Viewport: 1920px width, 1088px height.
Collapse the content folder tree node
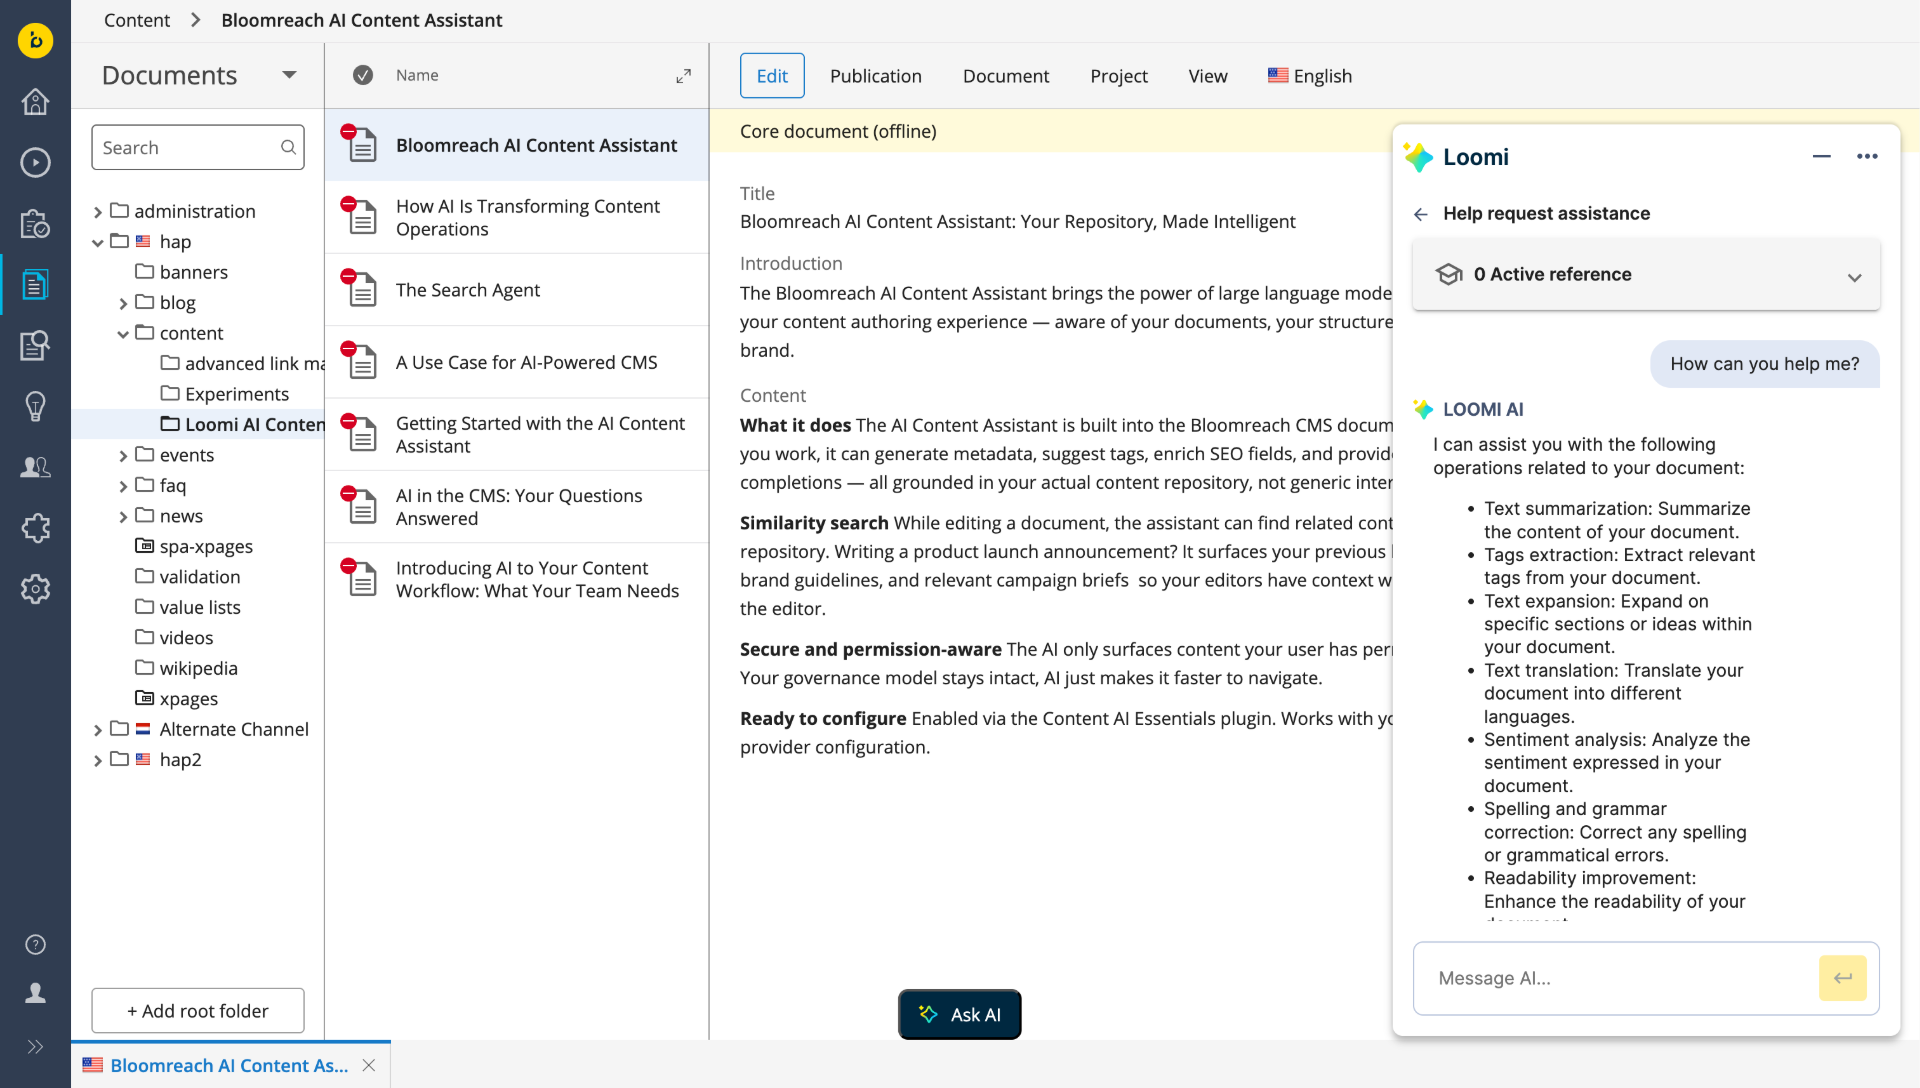[122, 334]
